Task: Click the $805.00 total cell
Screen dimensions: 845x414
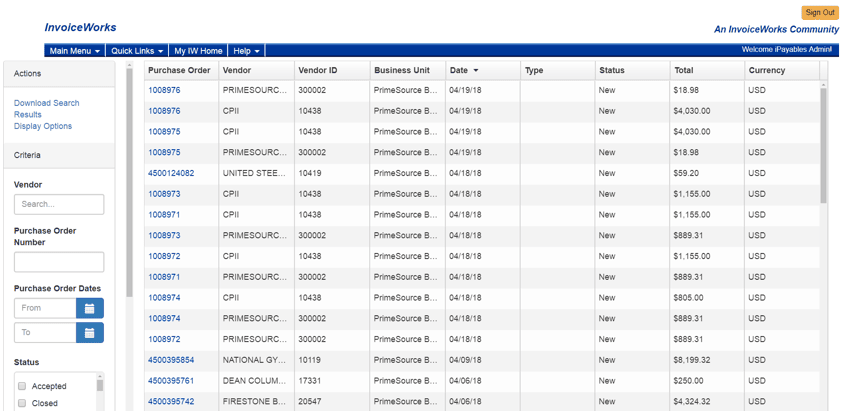Action: pos(708,298)
